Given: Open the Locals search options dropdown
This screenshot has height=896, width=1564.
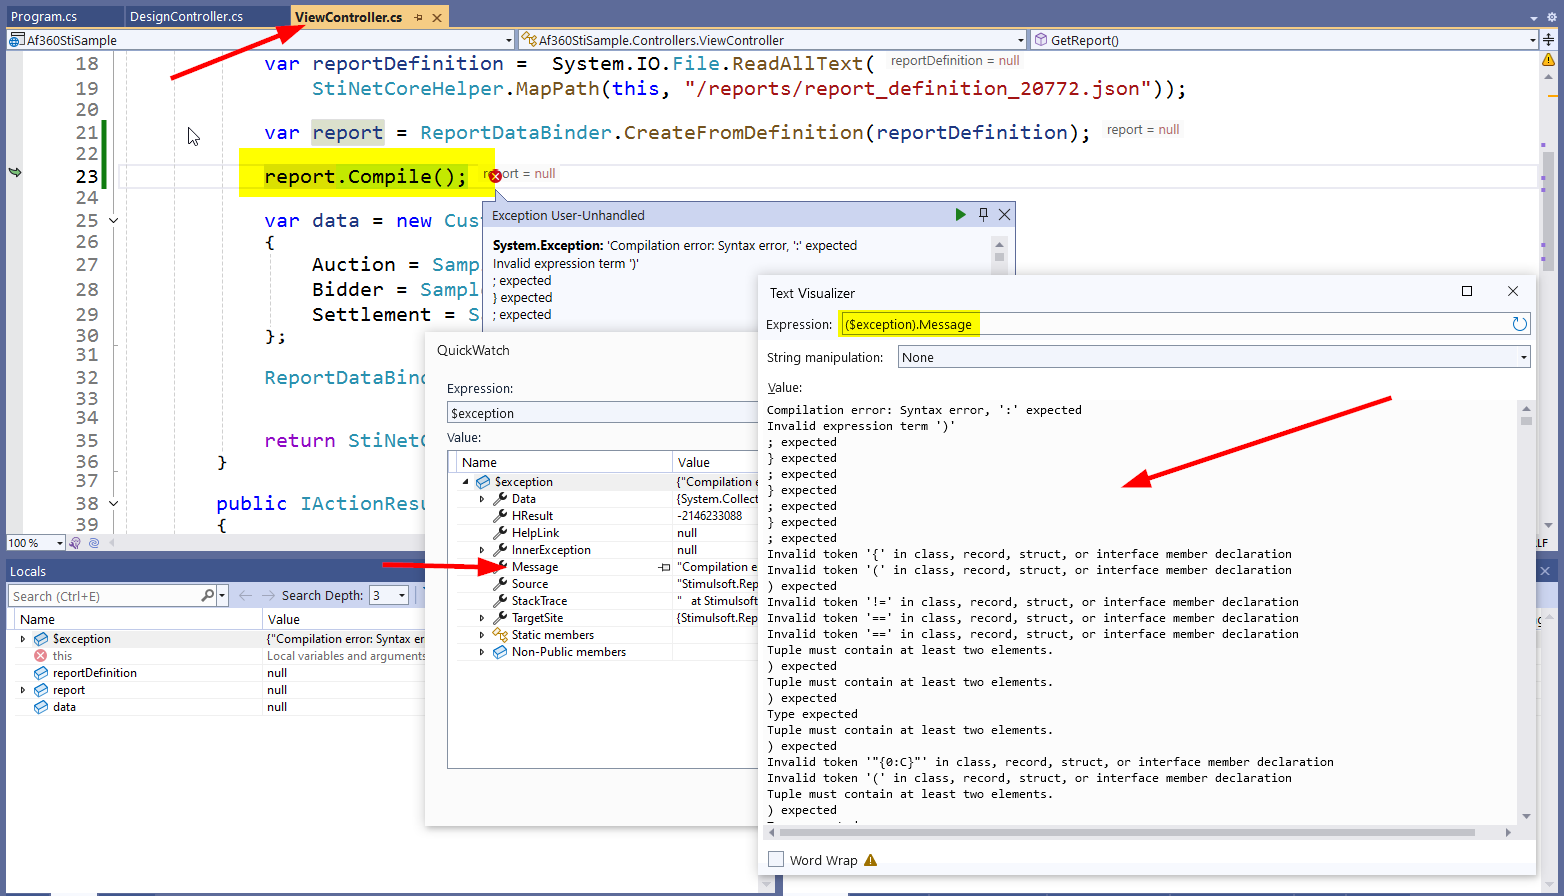Looking at the screenshot, I should [x=220, y=595].
